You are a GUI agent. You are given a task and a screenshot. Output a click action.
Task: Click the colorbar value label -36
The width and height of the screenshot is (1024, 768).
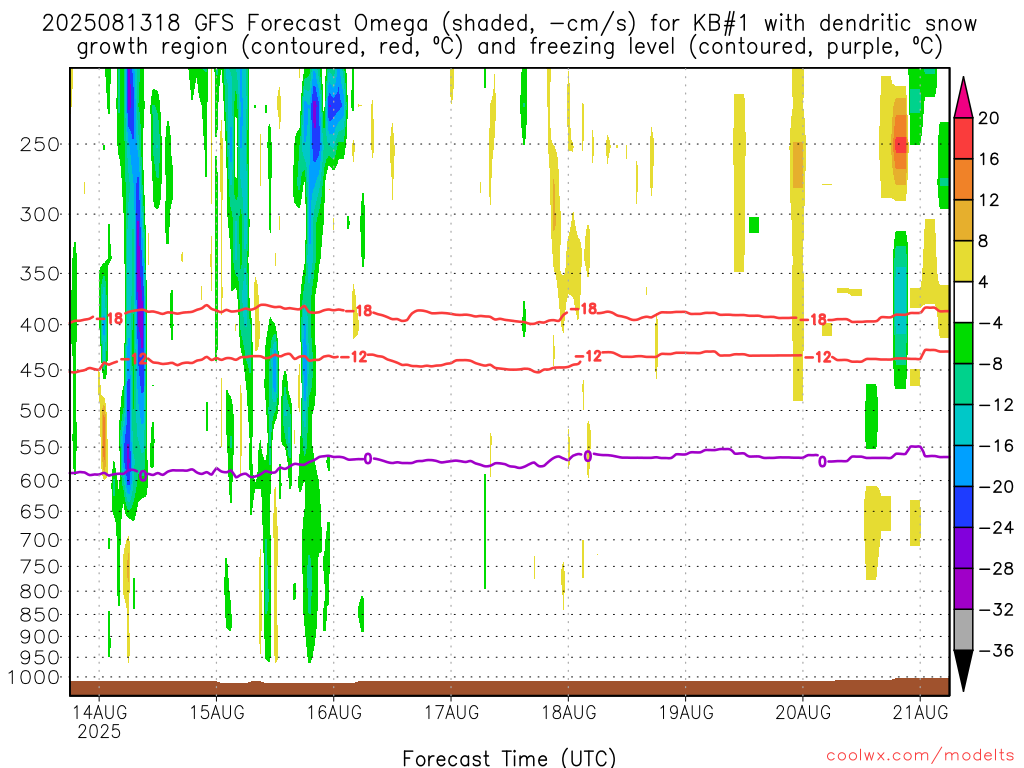995,650
